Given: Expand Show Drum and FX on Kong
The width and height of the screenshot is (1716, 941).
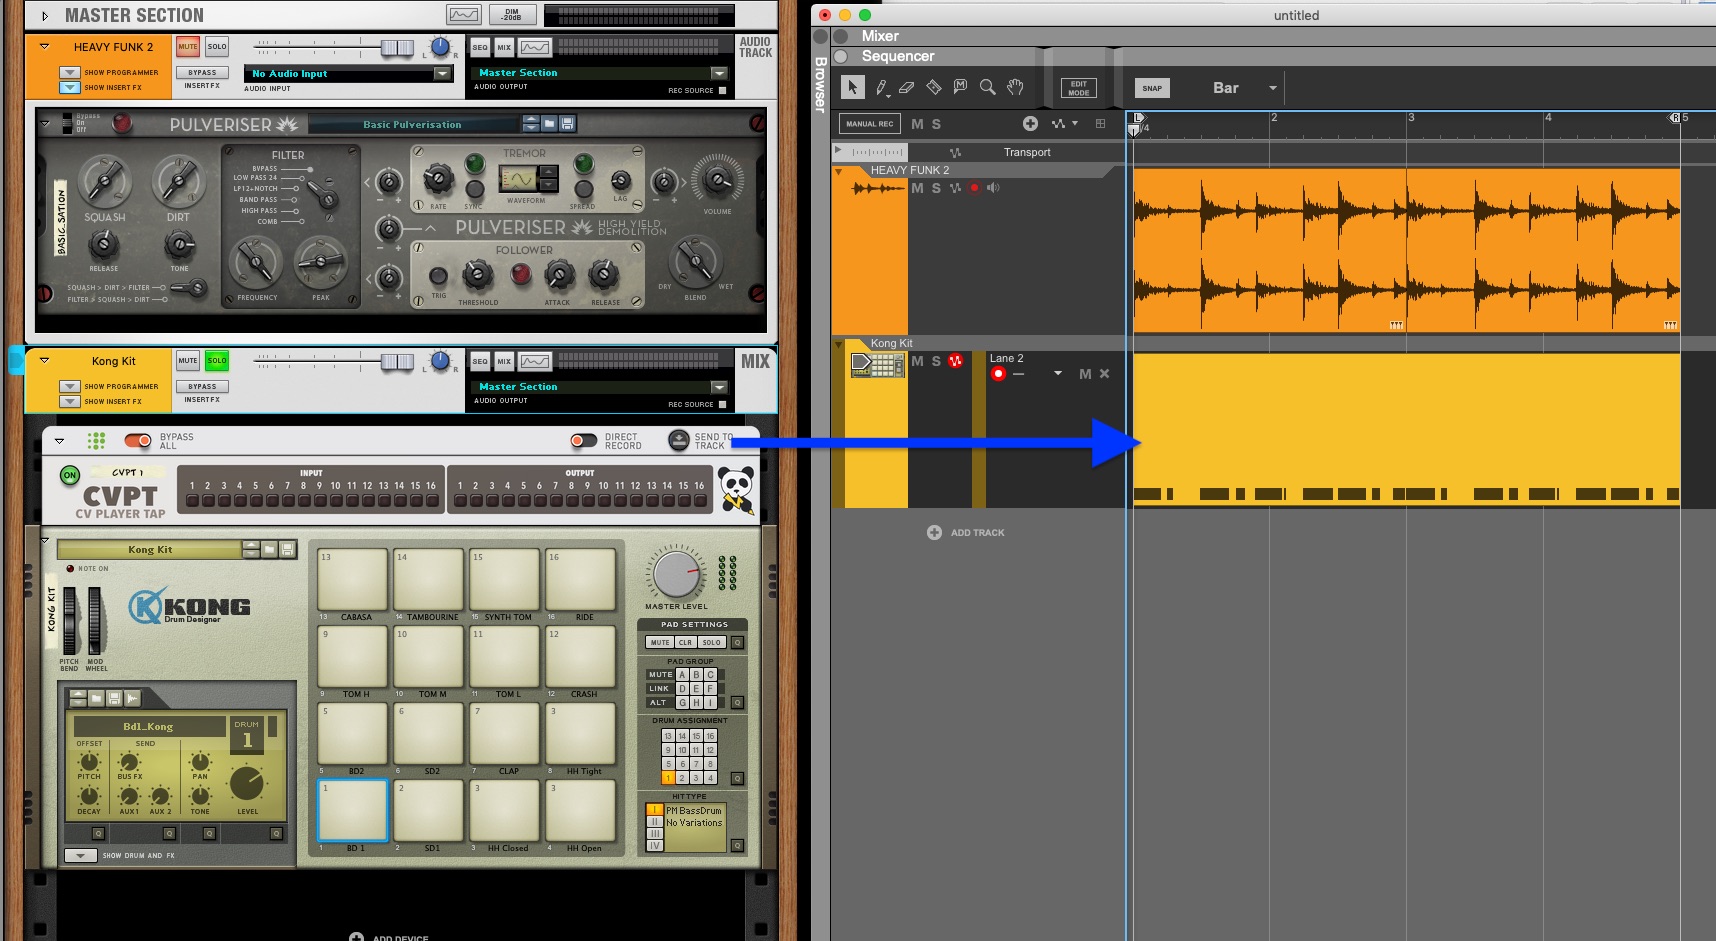Looking at the screenshot, I should pos(80,855).
